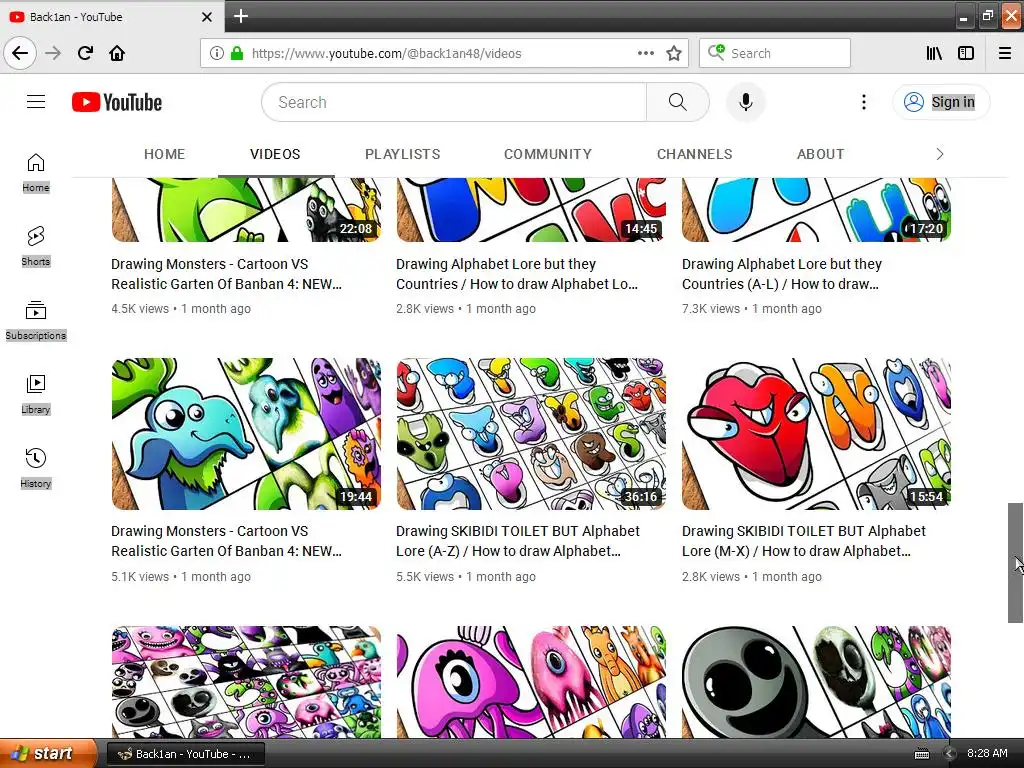Open Home in YouTube sidebar
The height and width of the screenshot is (768, 1024).
(36, 172)
